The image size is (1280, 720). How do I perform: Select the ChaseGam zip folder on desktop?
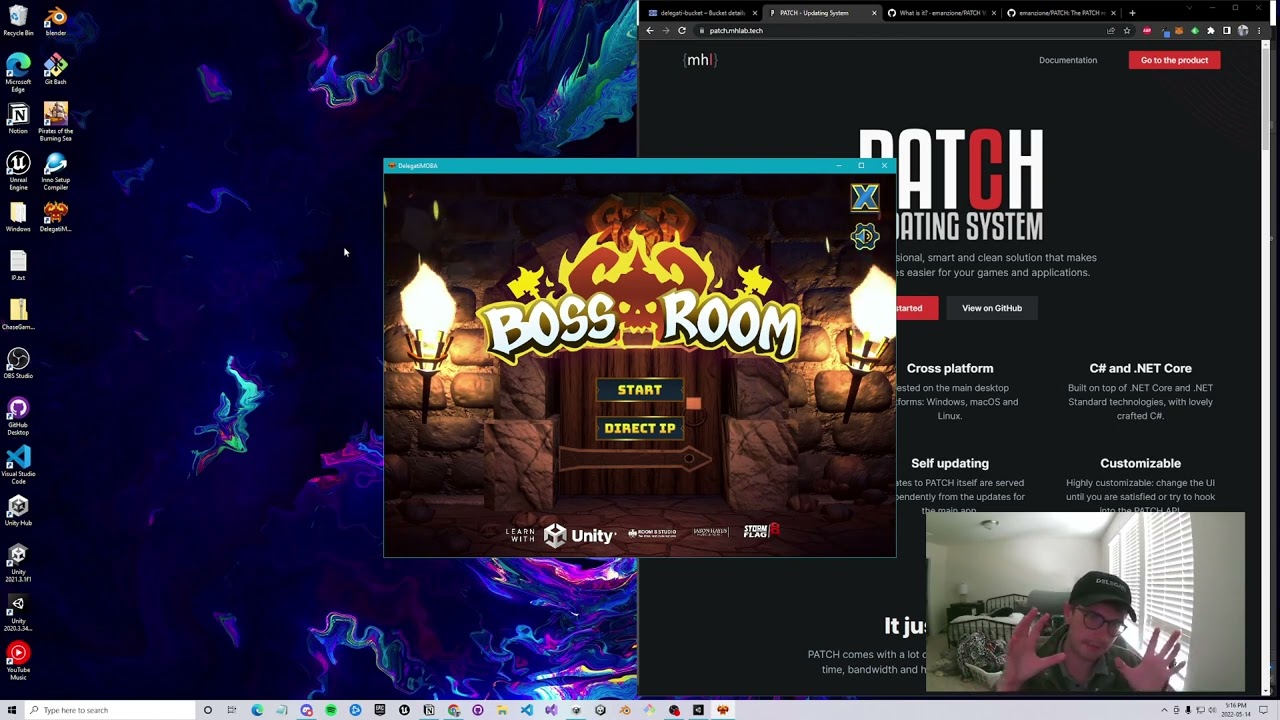coord(18,315)
